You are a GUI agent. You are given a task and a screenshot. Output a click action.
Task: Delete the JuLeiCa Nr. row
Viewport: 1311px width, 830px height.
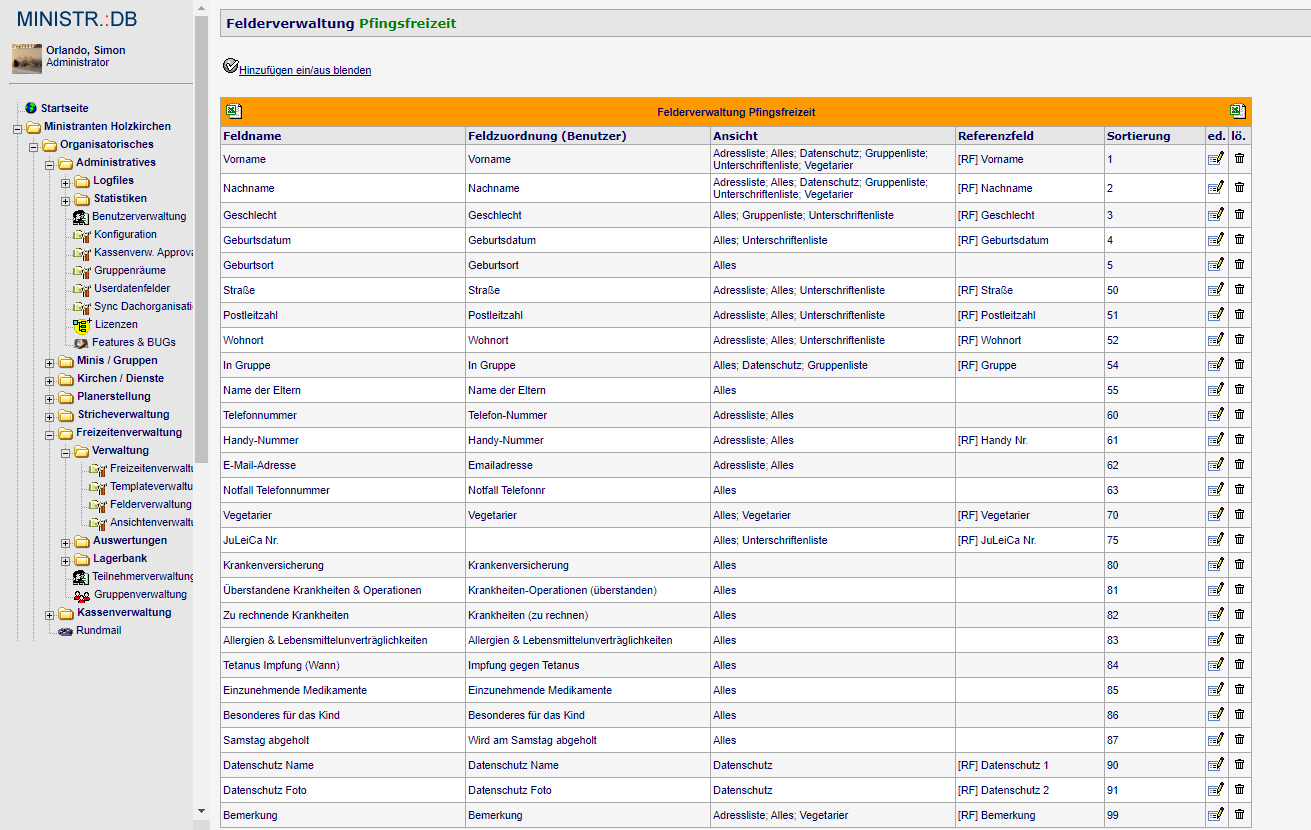[x=1240, y=539]
